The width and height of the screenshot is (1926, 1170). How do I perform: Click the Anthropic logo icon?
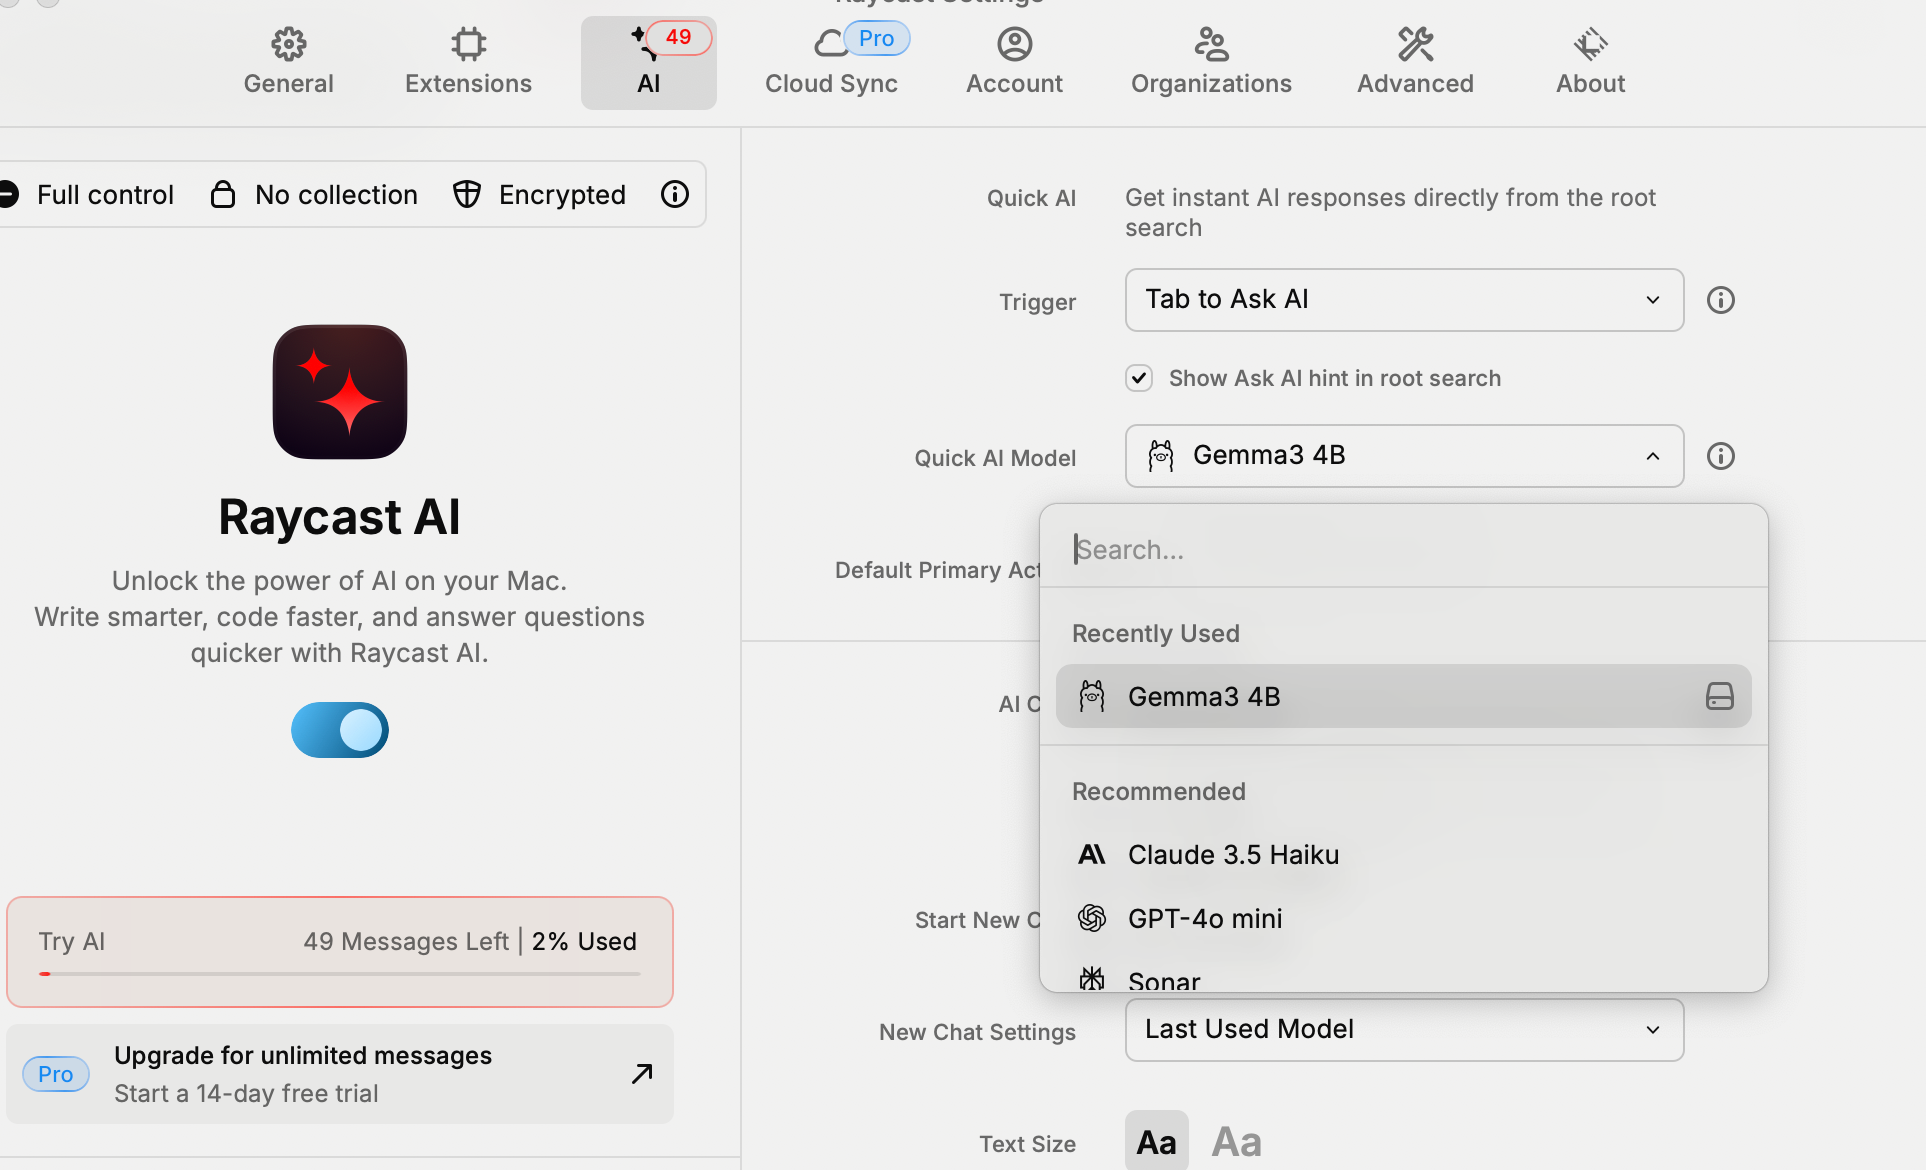1091,855
